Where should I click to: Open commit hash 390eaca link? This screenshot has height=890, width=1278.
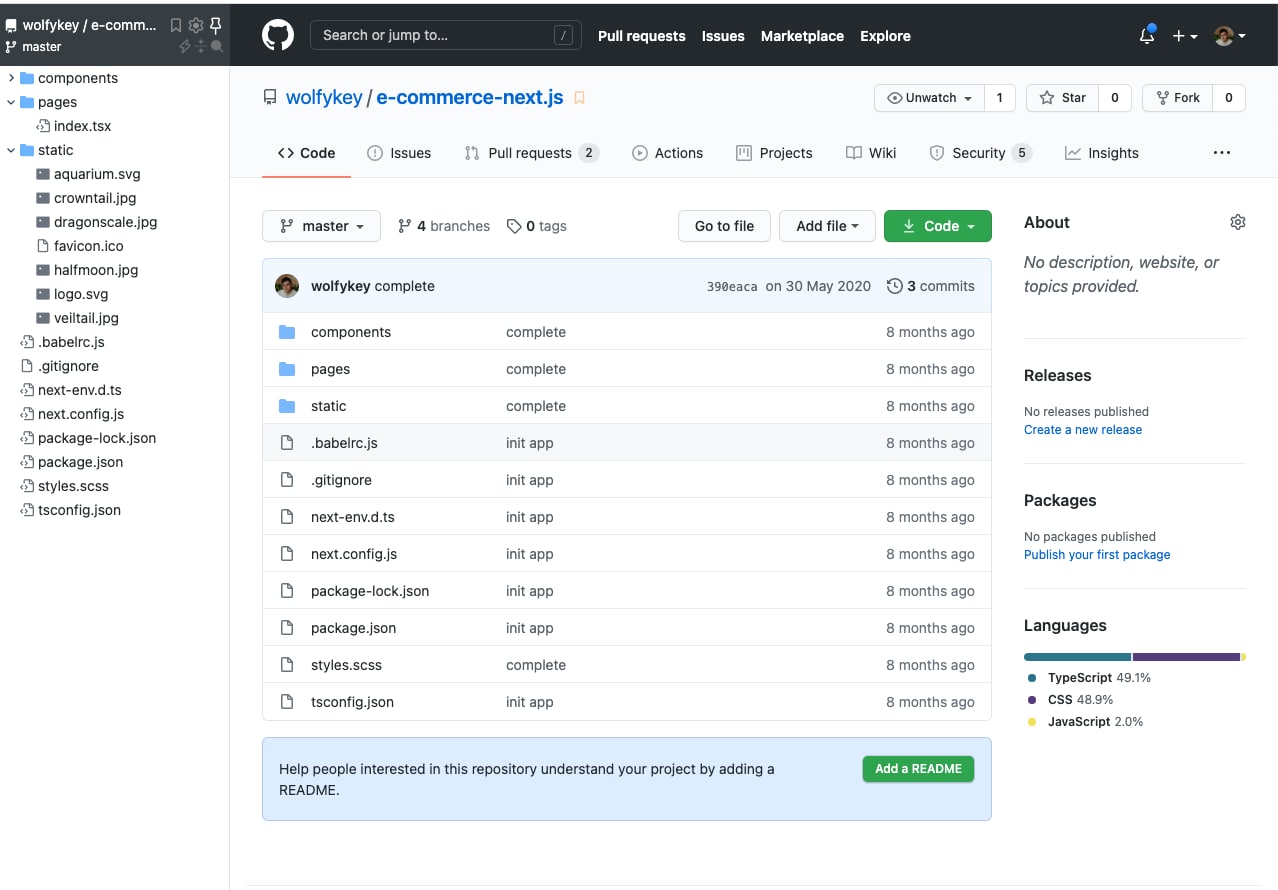click(732, 286)
